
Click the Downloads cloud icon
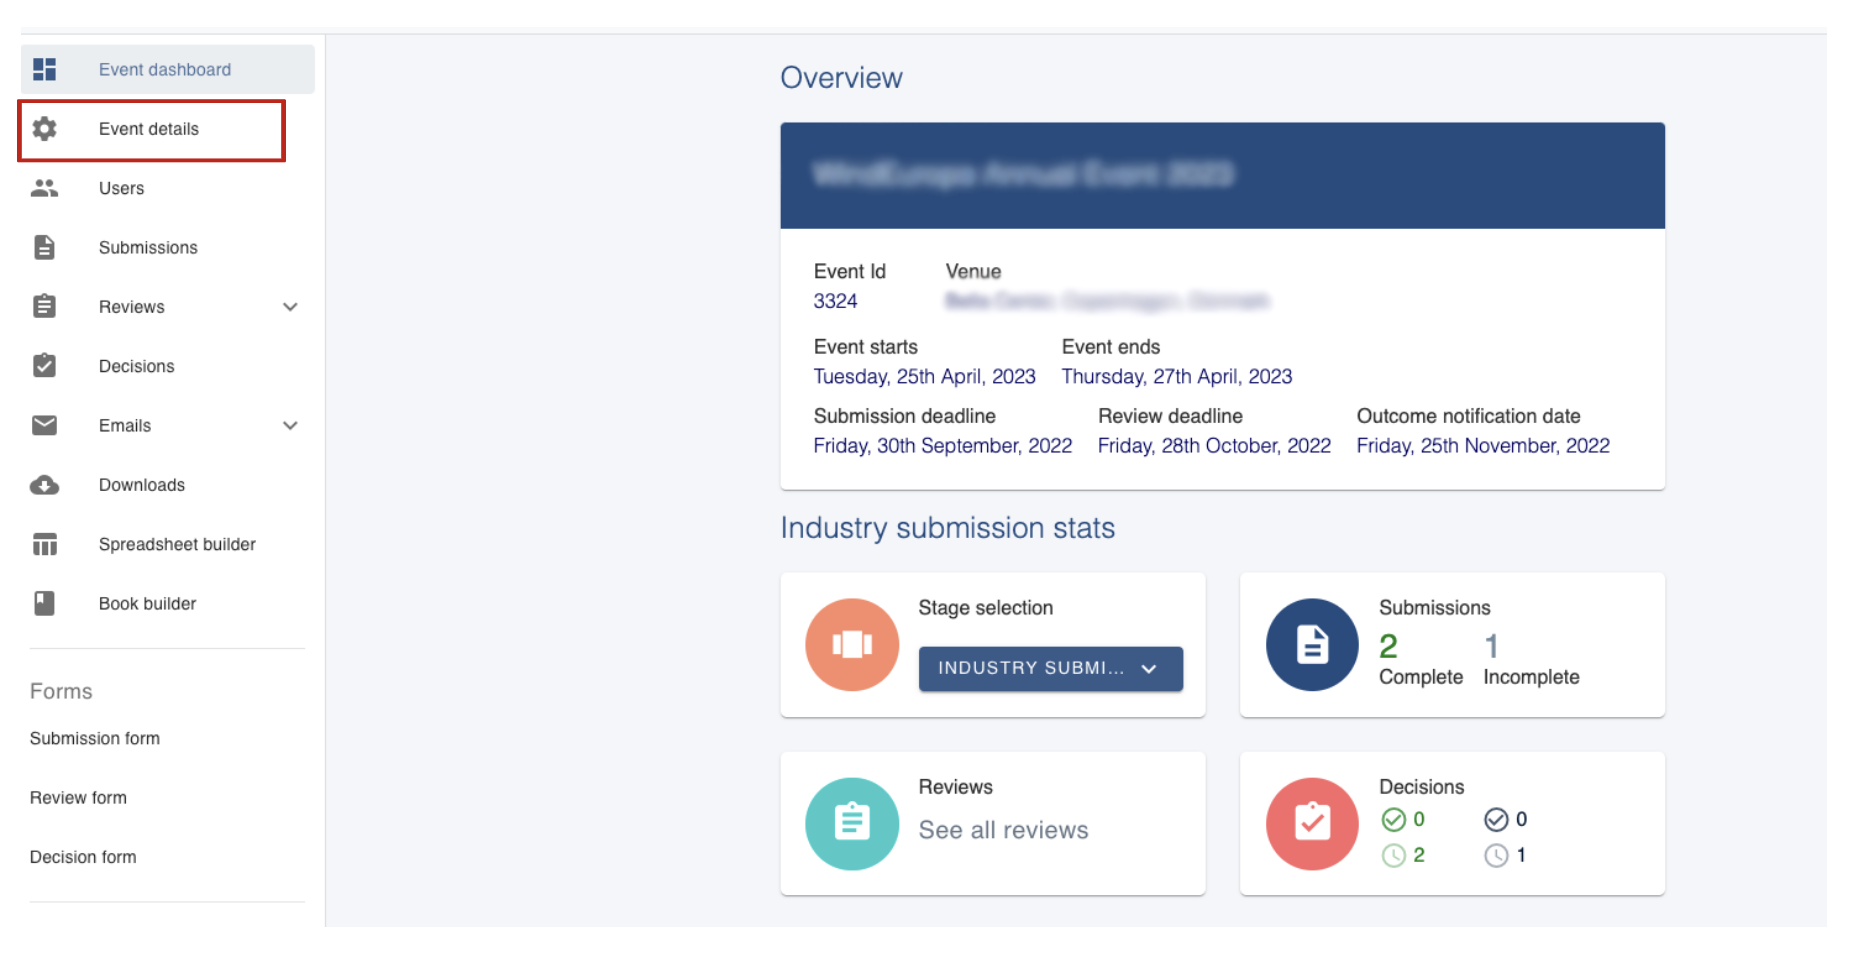(44, 485)
